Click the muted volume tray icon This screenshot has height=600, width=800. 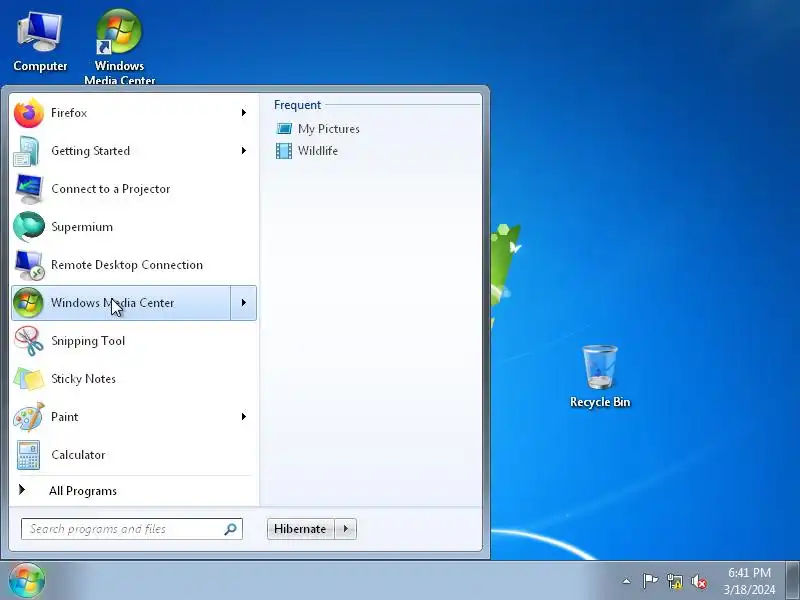pyautogui.click(x=699, y=581)
